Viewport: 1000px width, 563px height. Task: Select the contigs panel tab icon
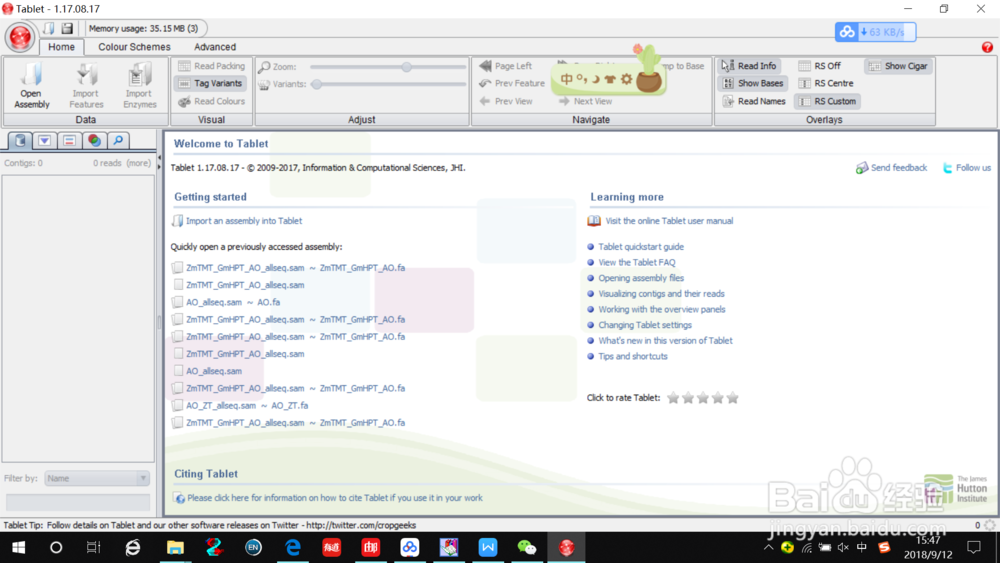click(20, 140)
